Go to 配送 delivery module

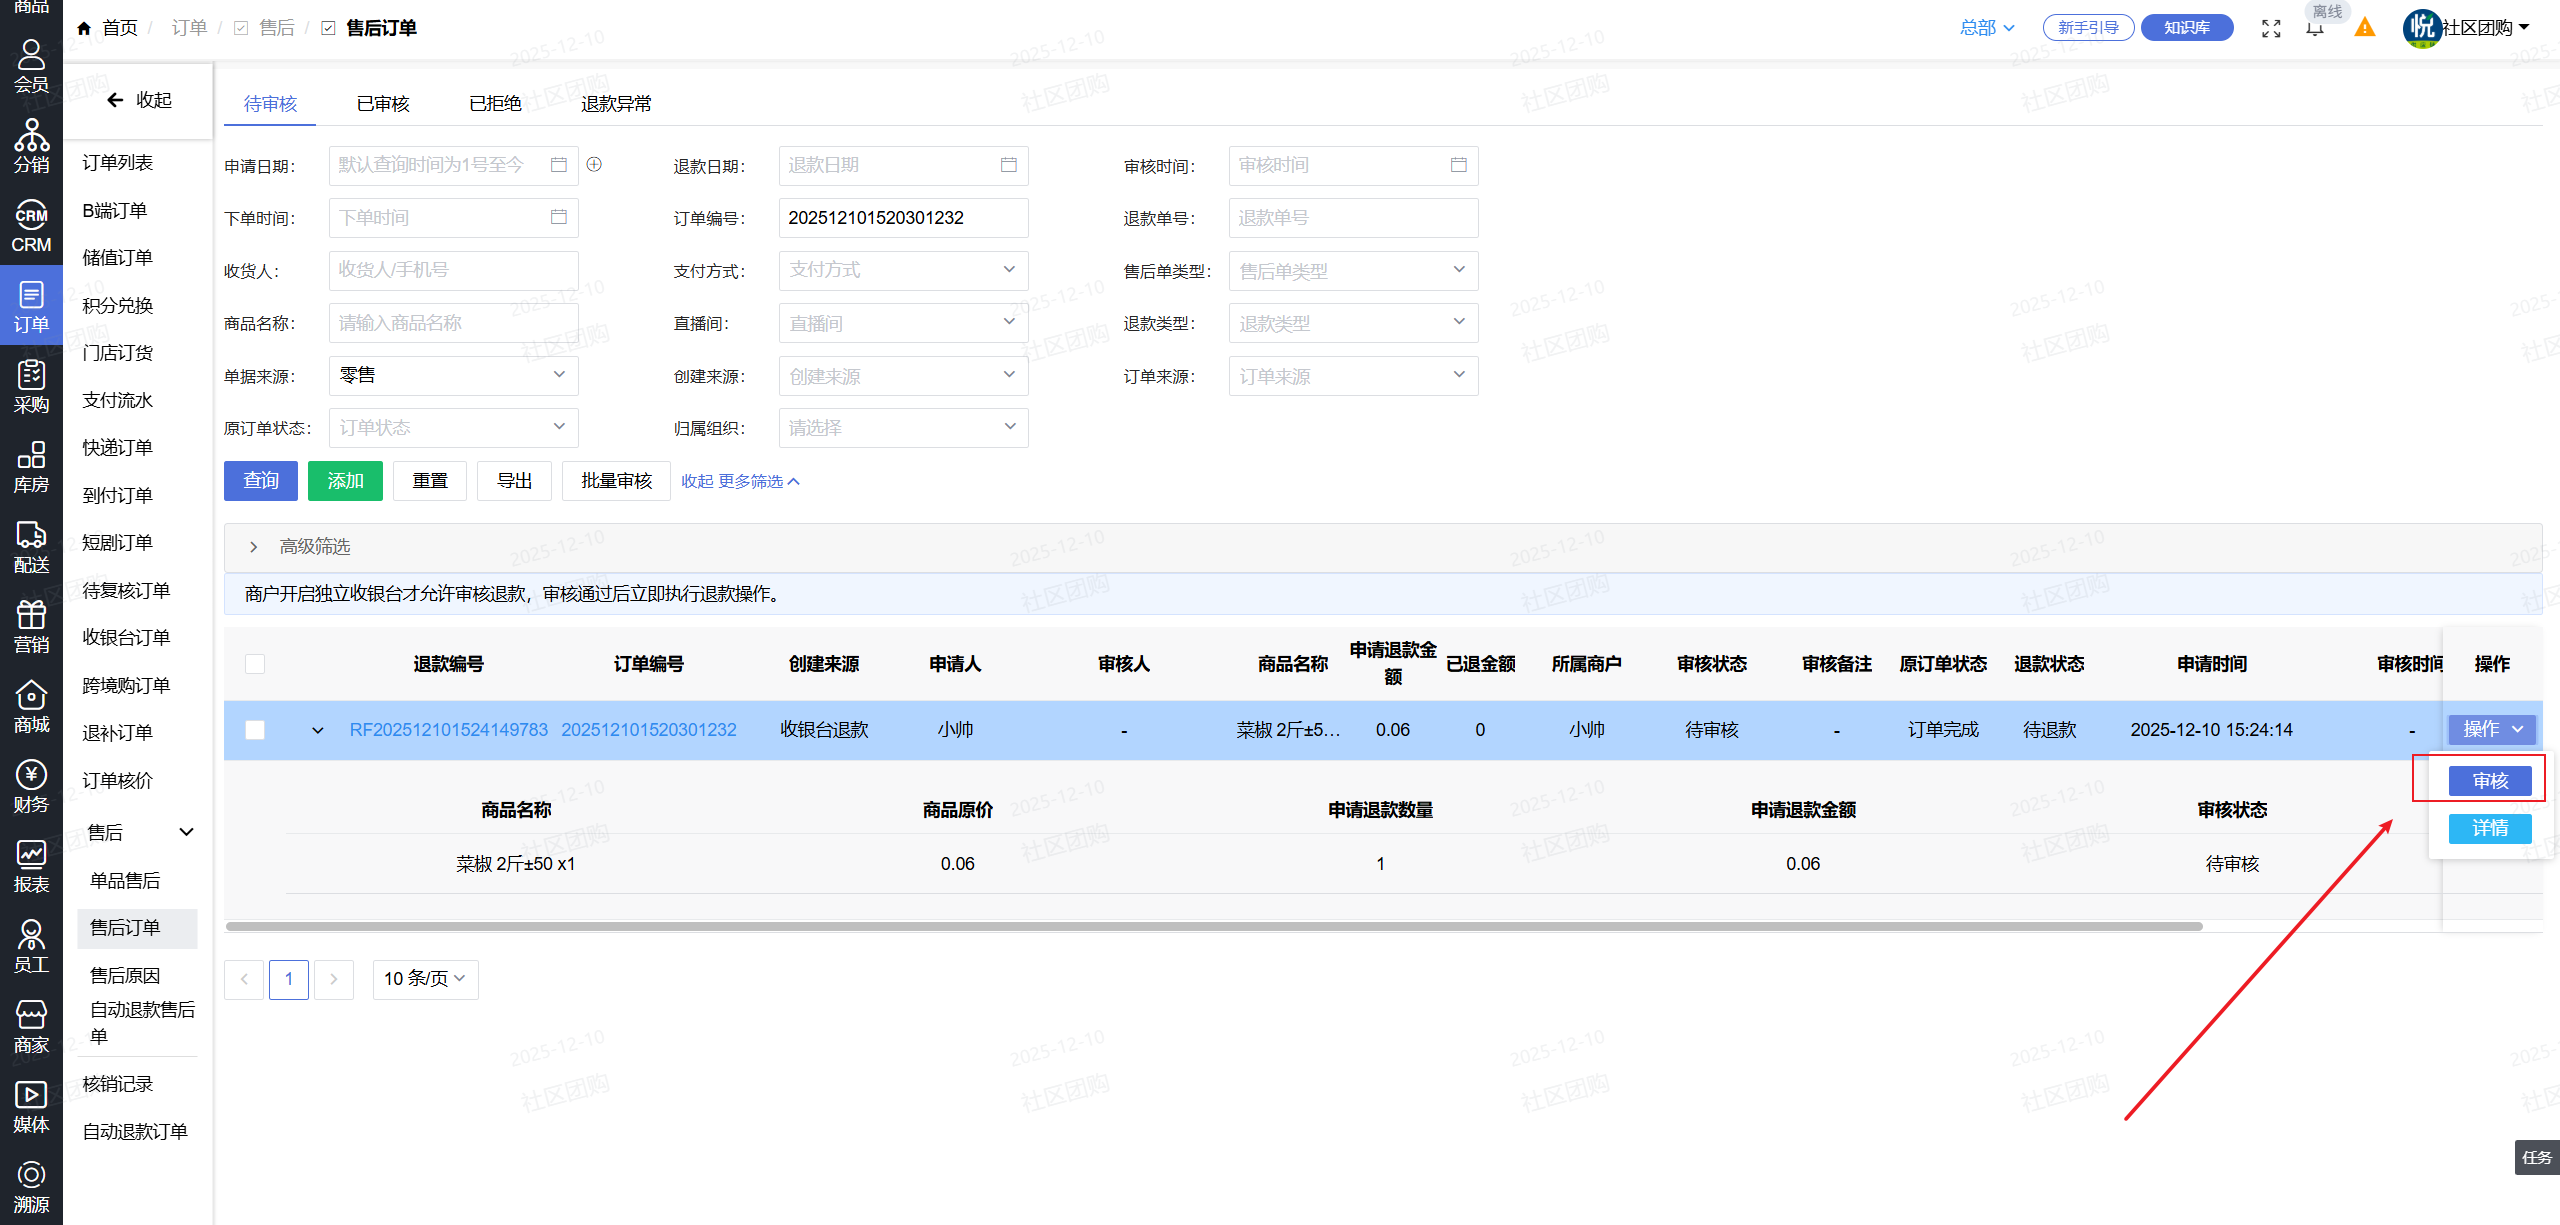(x=31, y=546)
